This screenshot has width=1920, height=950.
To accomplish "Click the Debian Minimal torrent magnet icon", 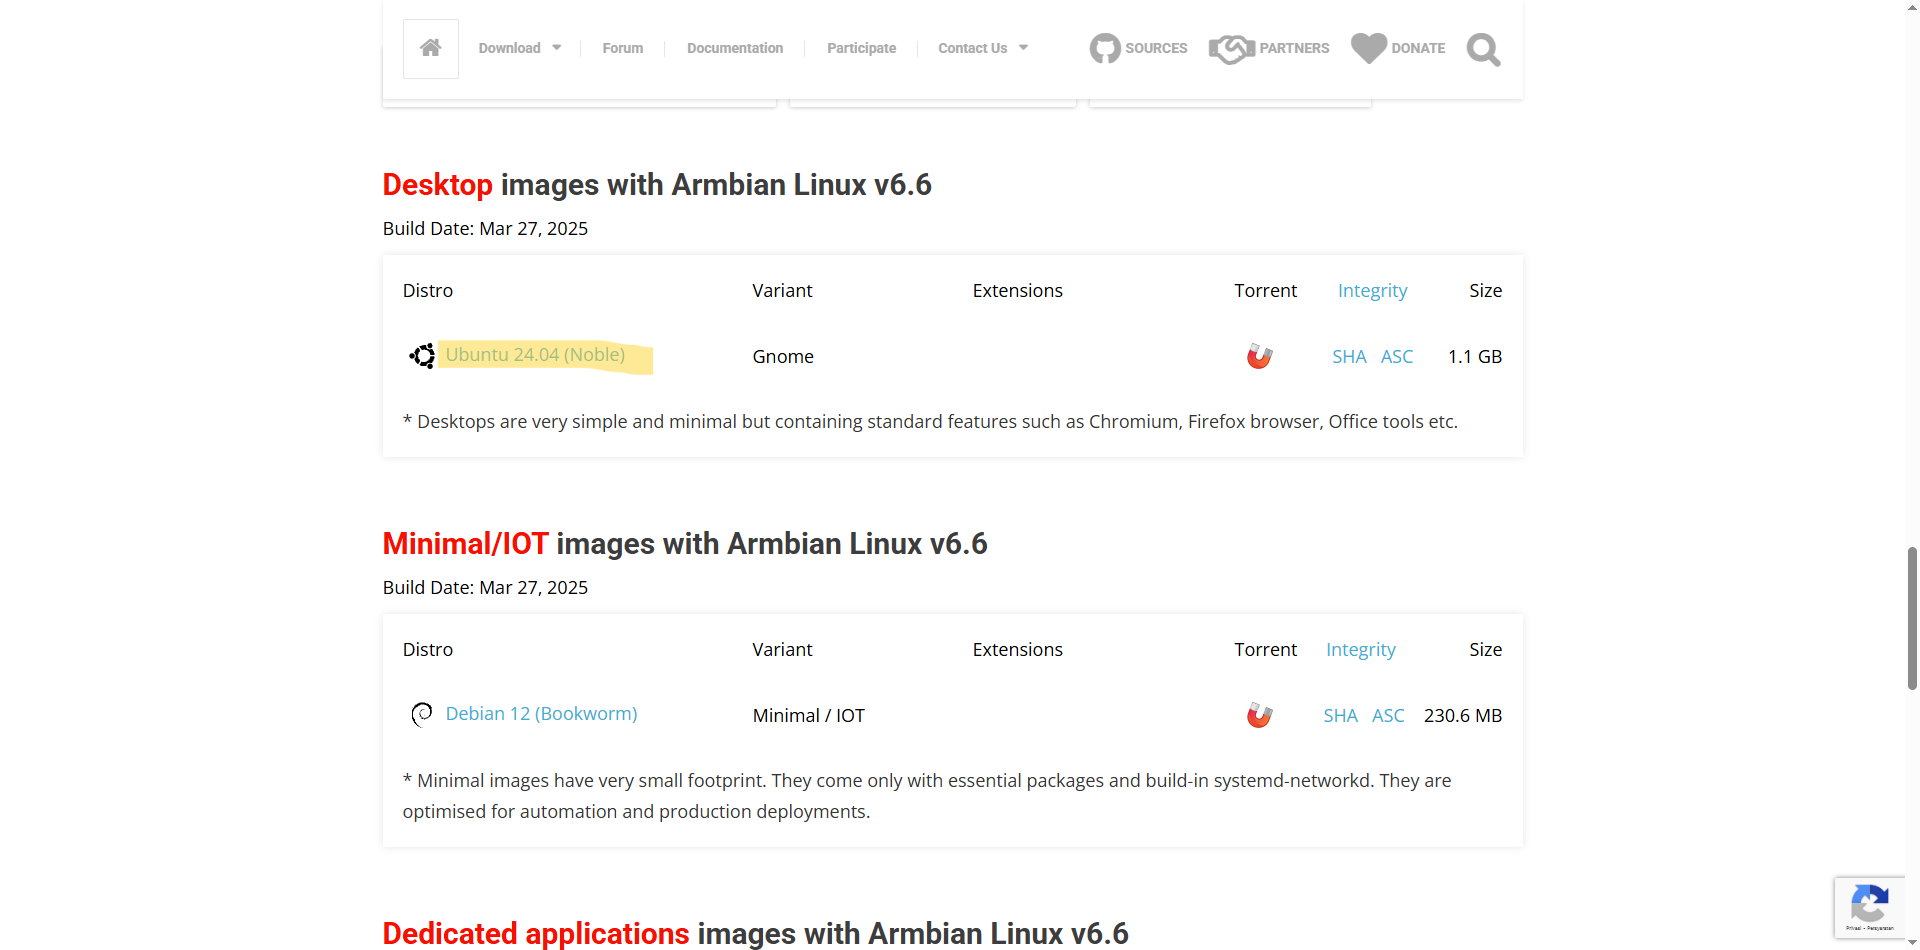I will tap(1259, 715).
